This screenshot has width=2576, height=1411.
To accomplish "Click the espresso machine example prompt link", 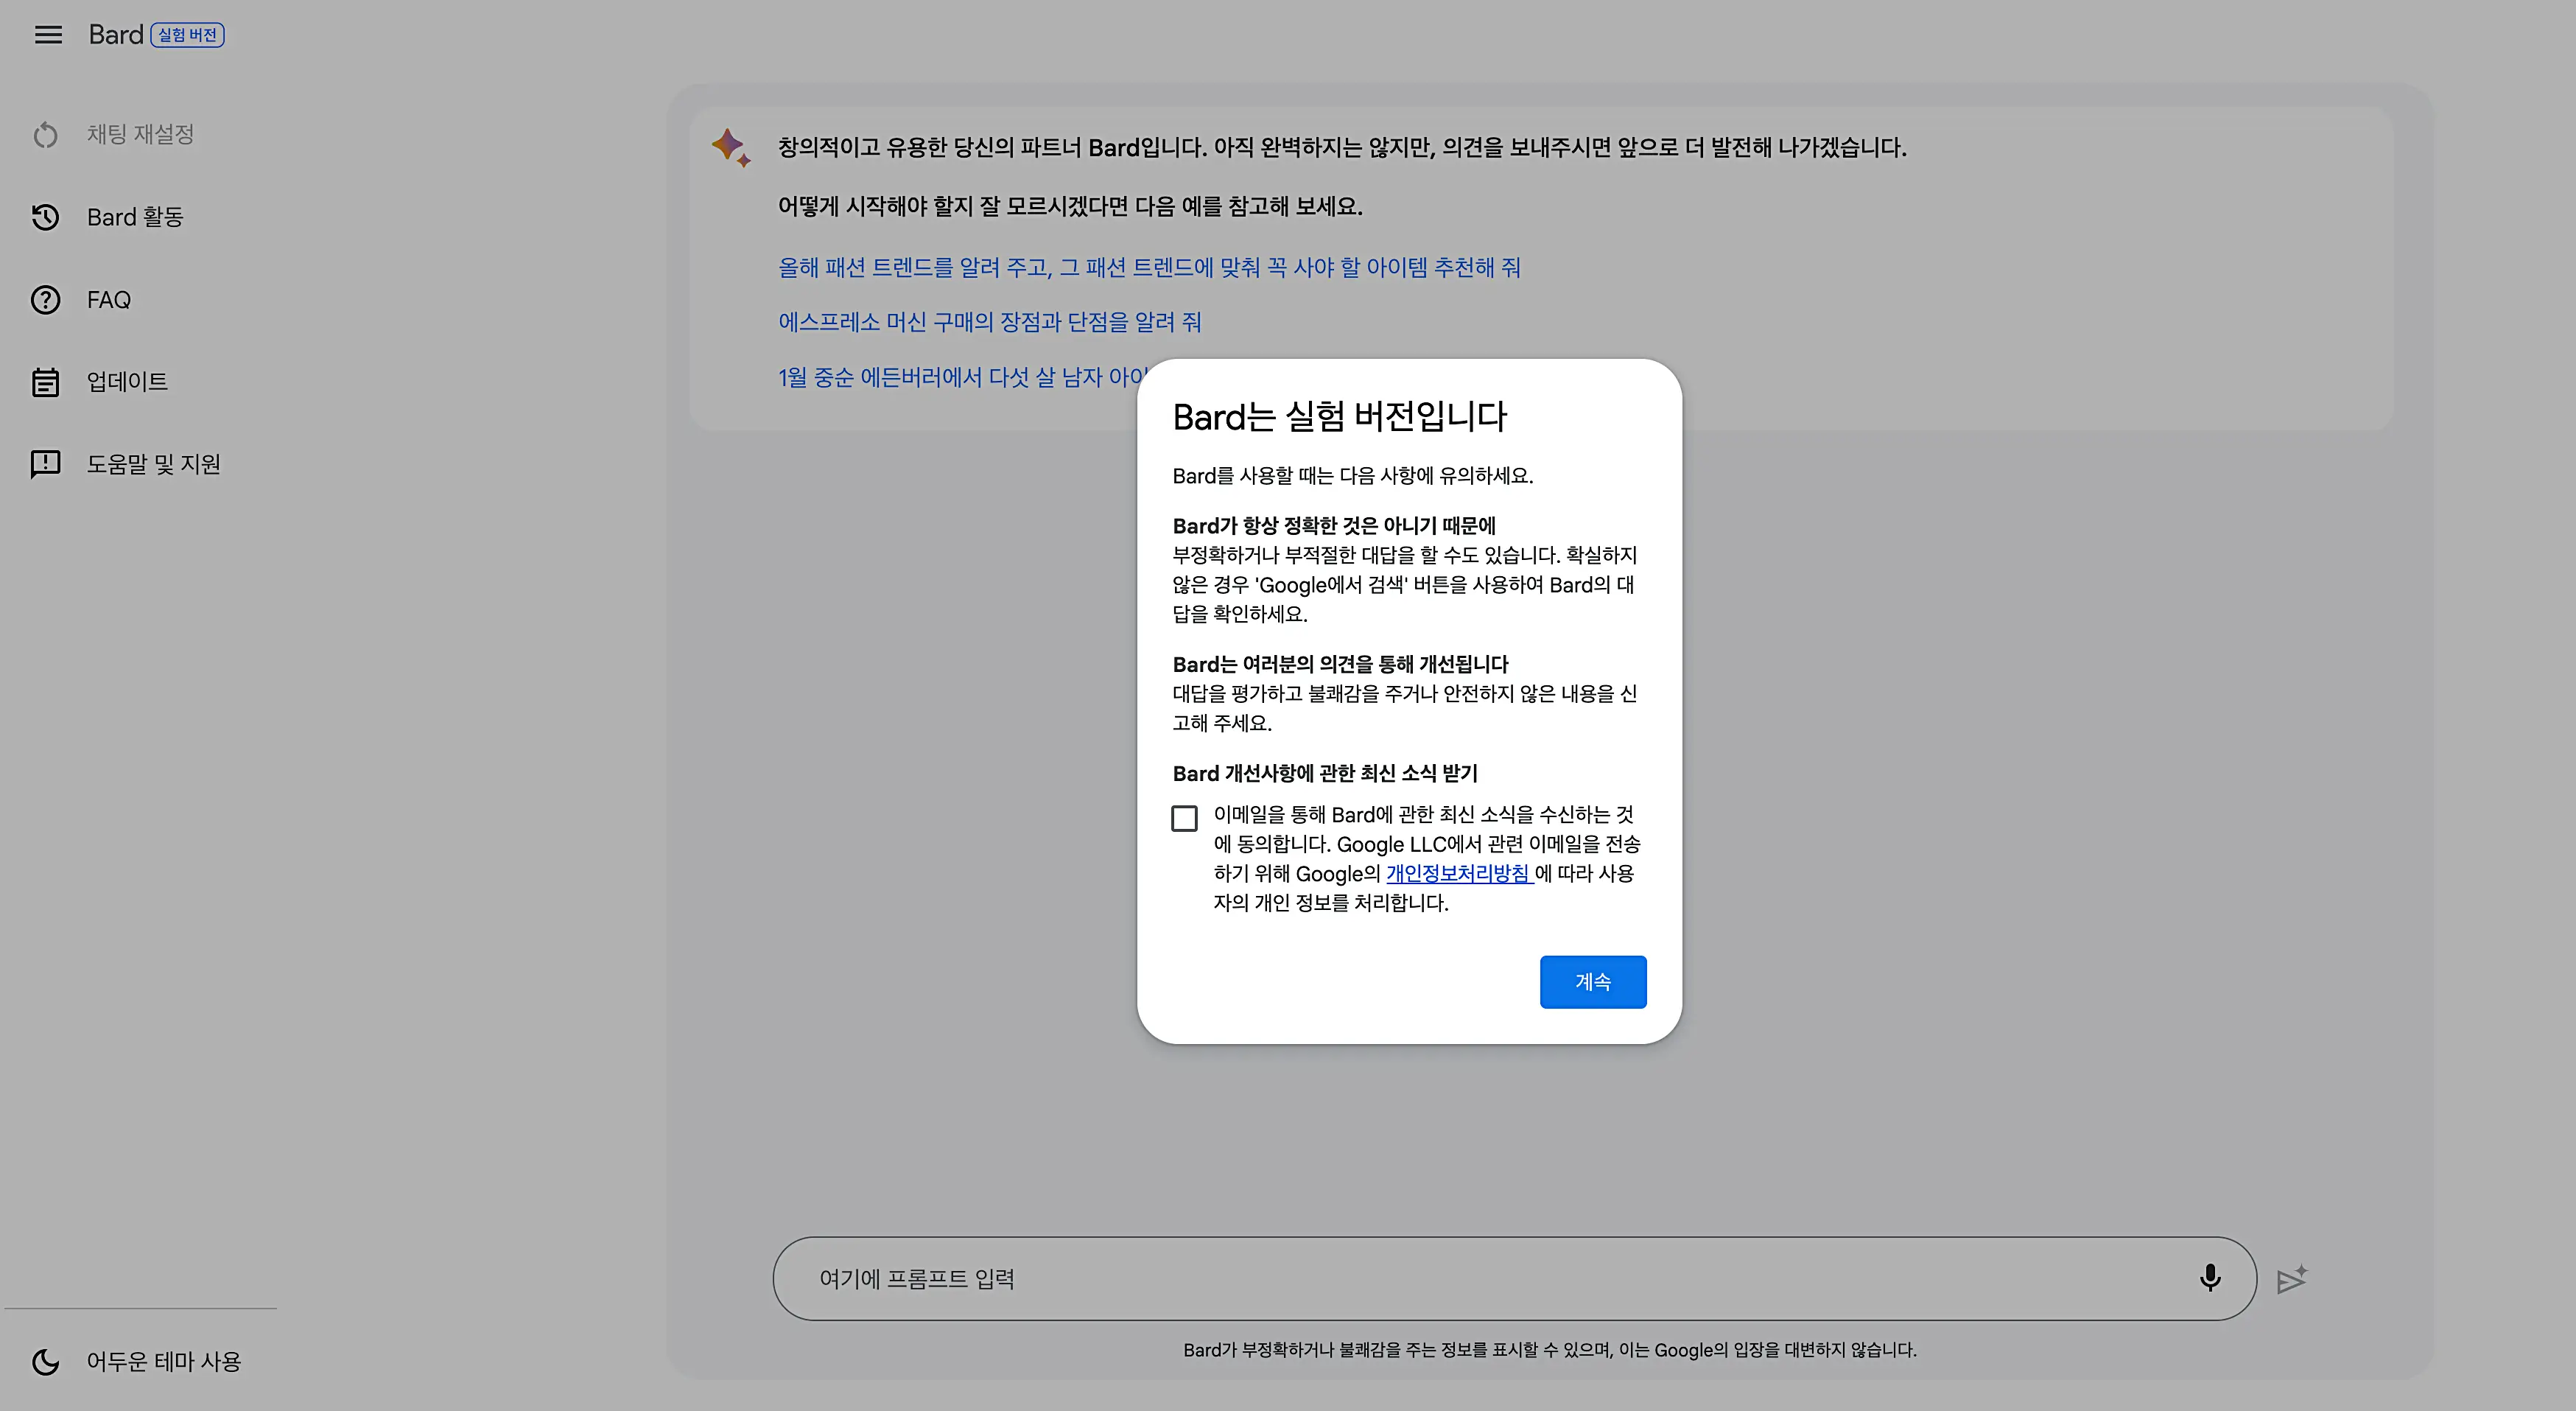I will click(989, 322).
